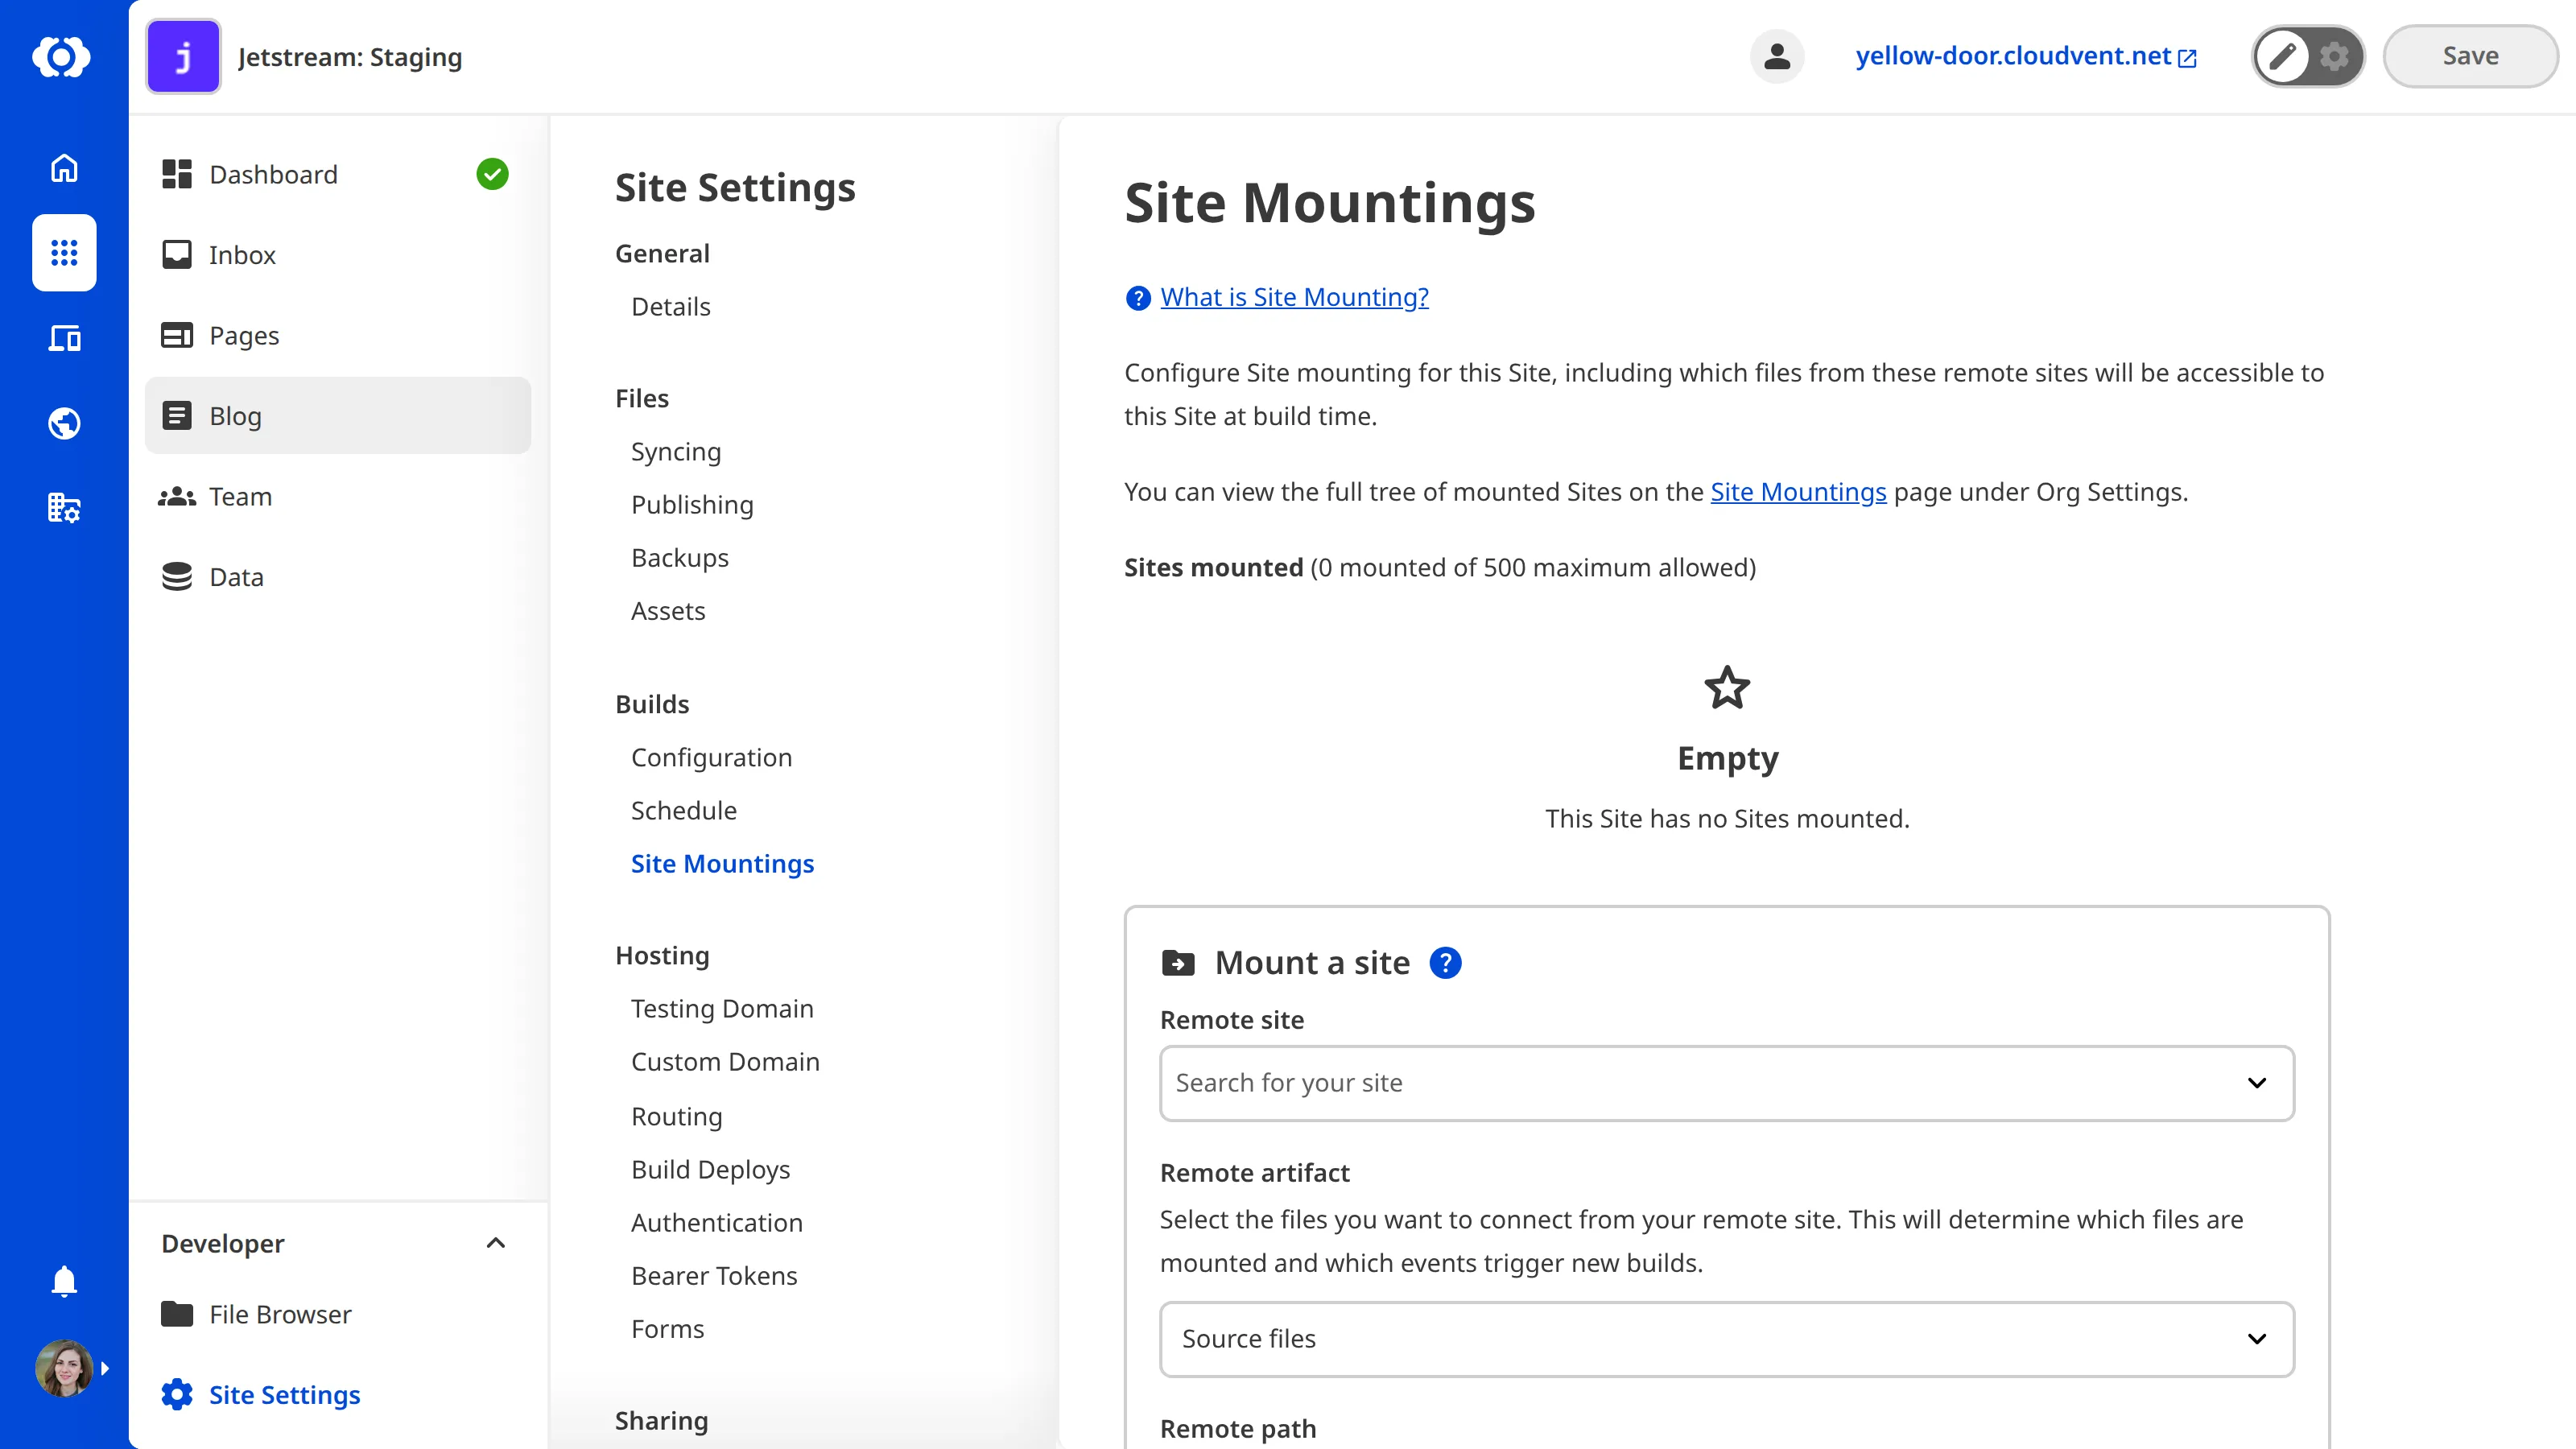The image size is (2576, 1449).
Task: Open Home using the house icon in sidebar
Action: (63, 168)
